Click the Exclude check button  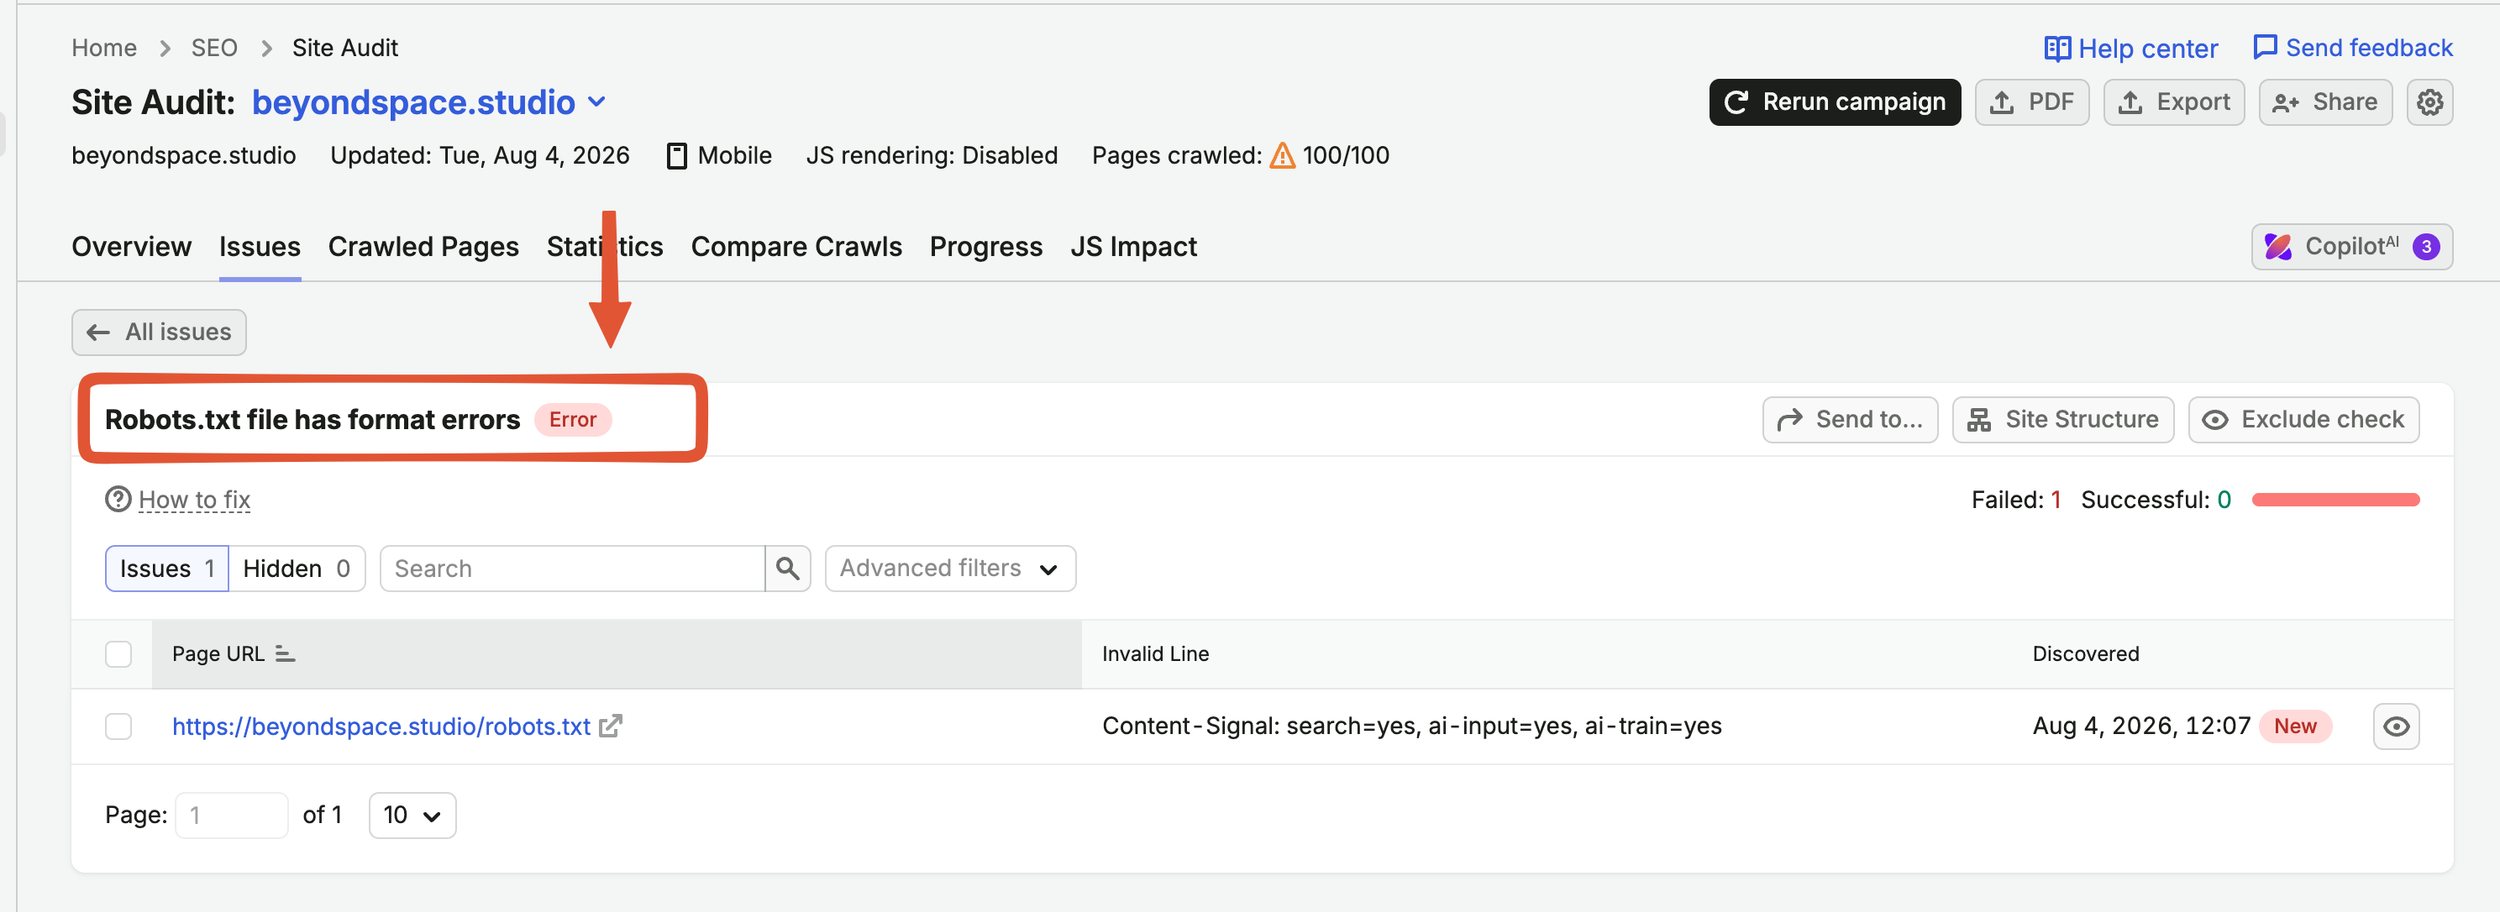pos(2304,420)
